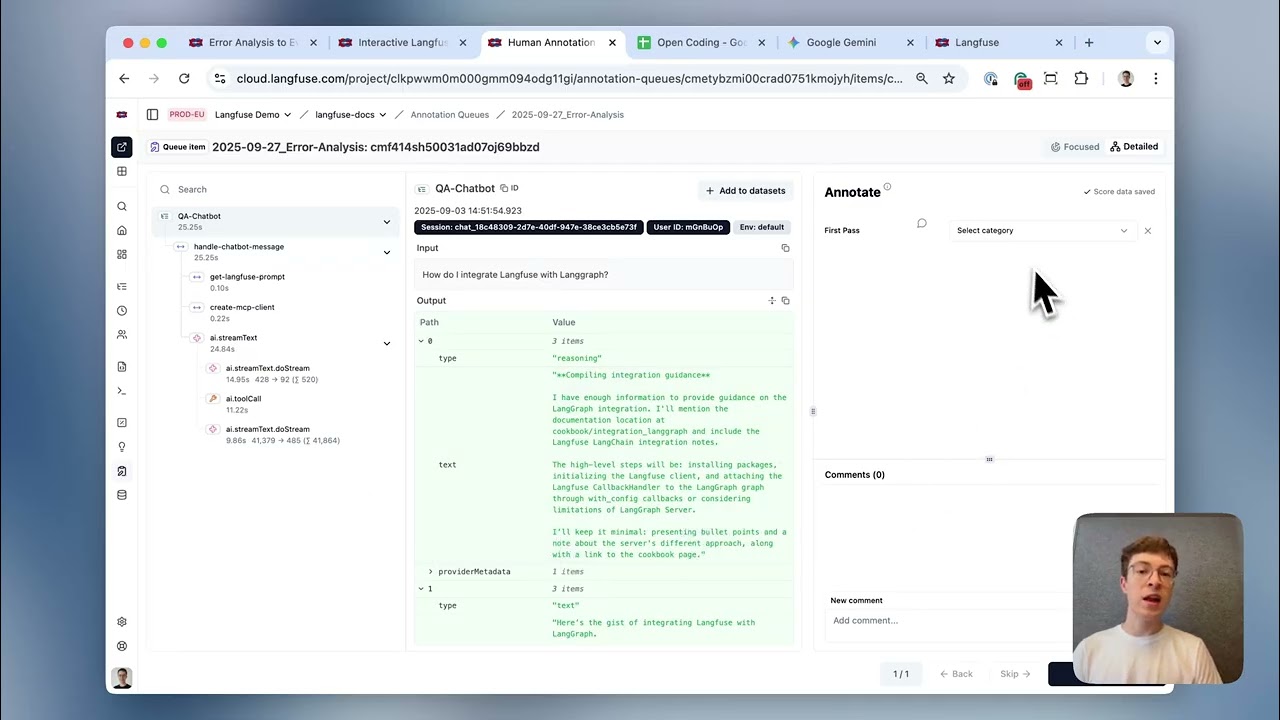Collapse output path 0
This screenshot has width=1280, height=720.
421,341
